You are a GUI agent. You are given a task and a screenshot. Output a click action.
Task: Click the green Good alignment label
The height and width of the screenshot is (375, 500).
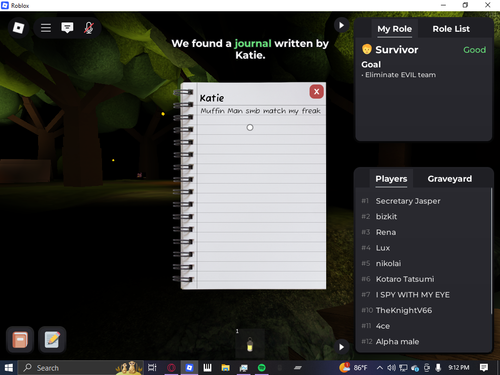pos(474,50)
